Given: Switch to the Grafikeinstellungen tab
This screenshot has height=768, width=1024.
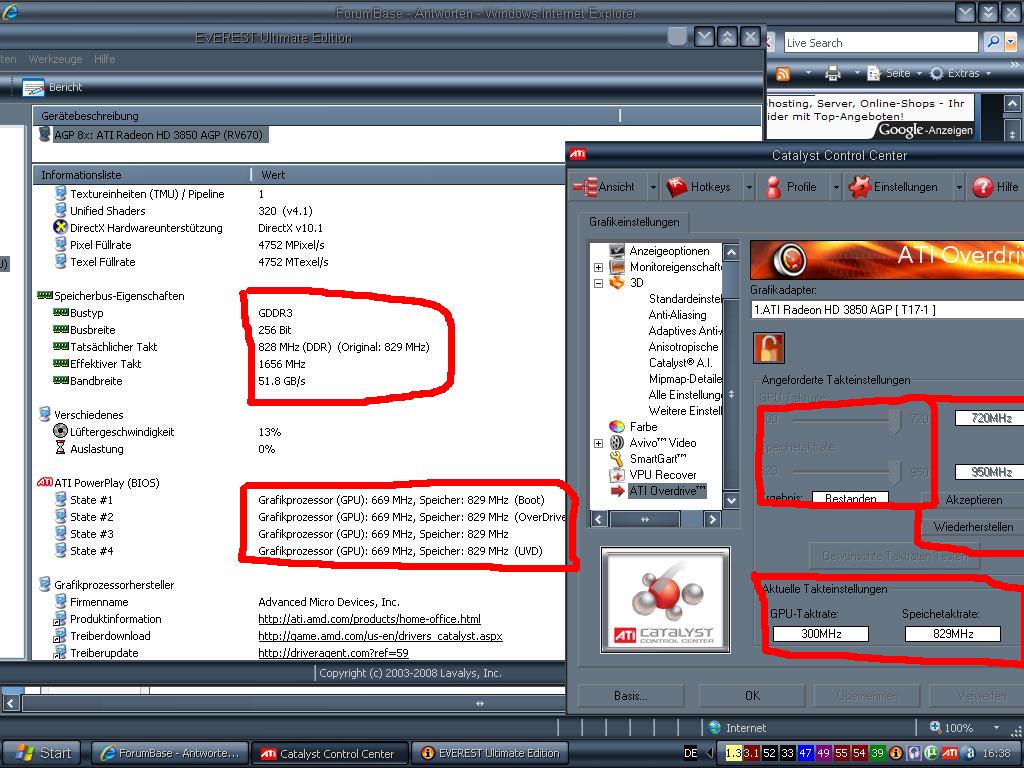Looking at the screenshot, I should pyautogui.click(x=633, y=222).
